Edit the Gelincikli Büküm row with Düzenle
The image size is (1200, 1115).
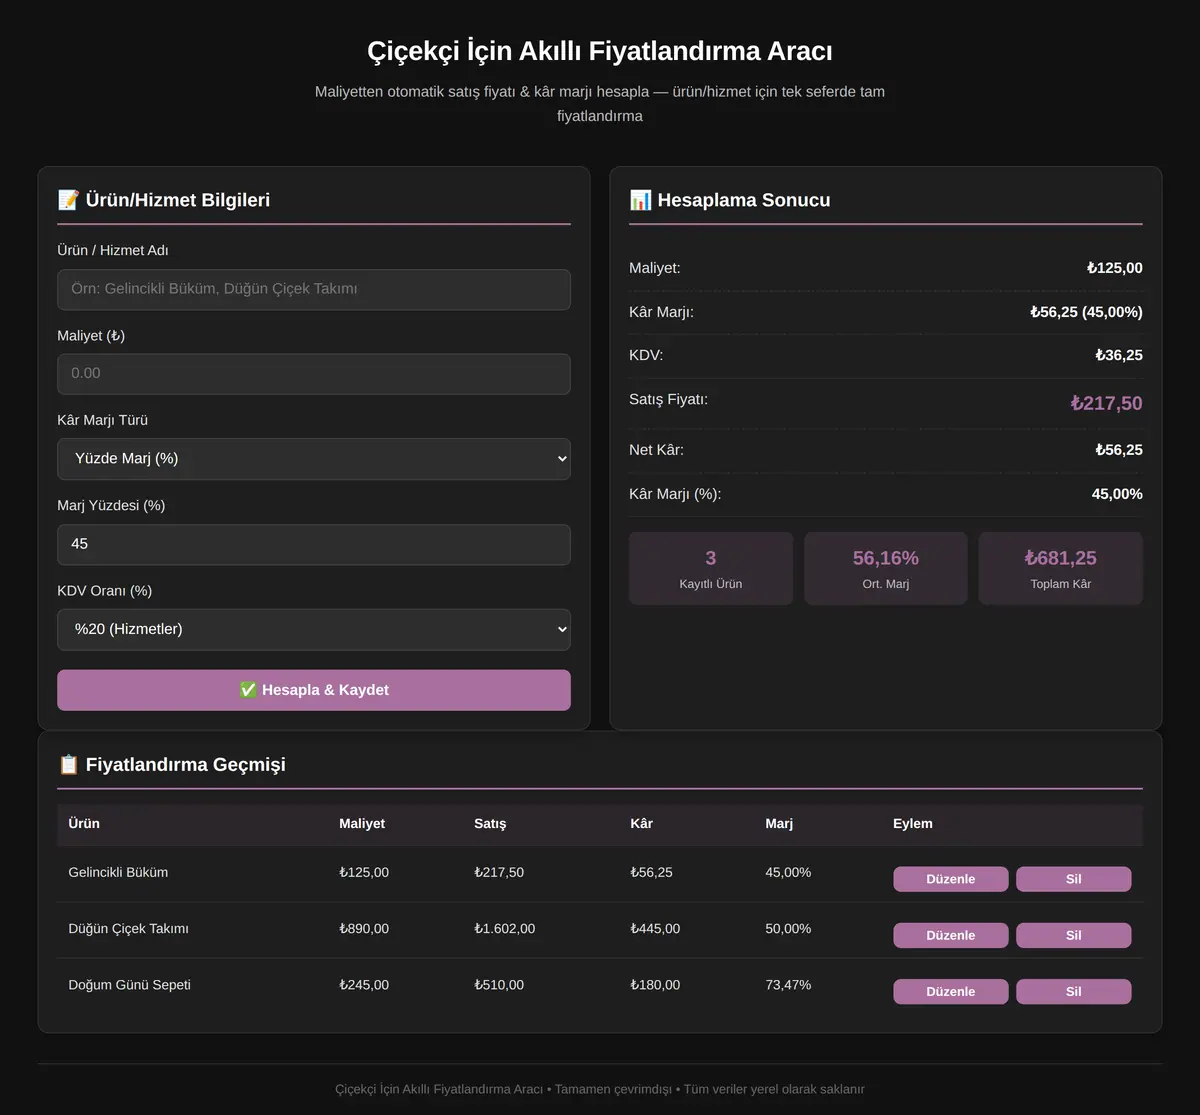click(950, 879)
